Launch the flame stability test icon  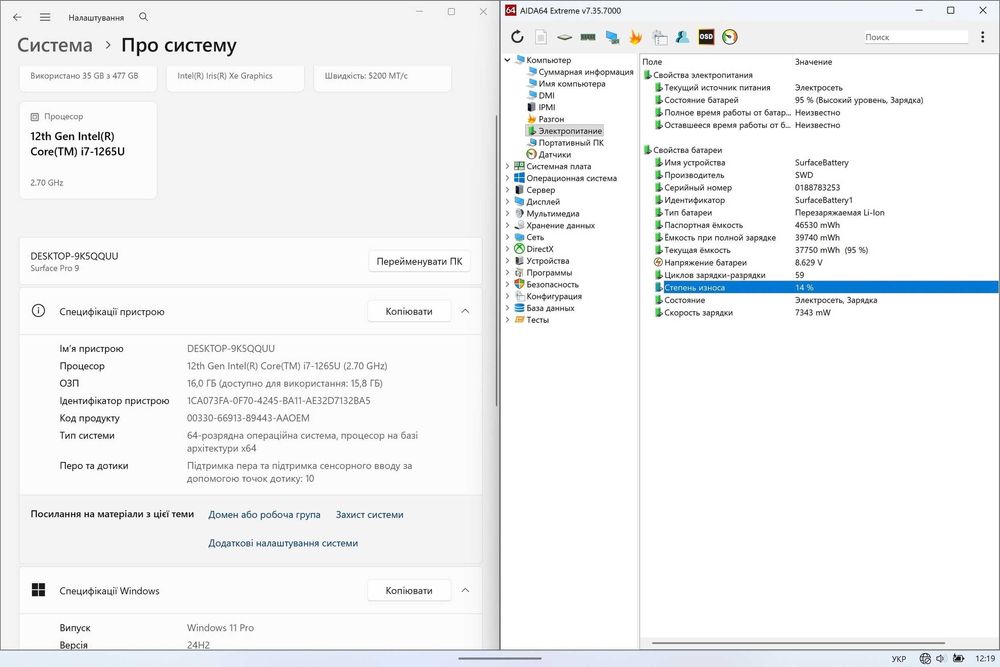pos(635,37)
